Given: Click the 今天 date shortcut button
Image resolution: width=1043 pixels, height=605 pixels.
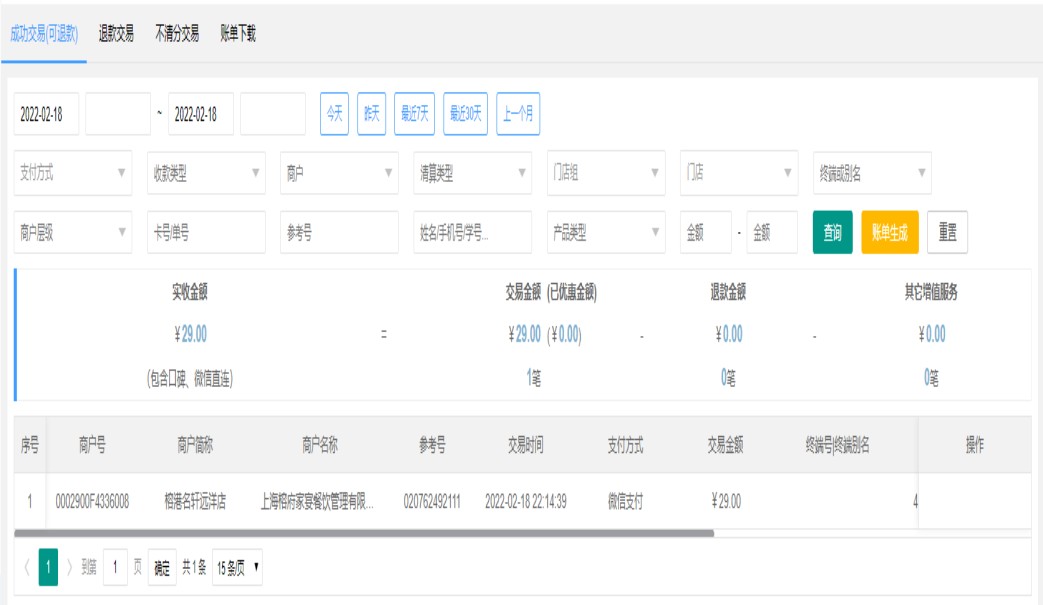Looking at the screenshot, I should (332, 114).
